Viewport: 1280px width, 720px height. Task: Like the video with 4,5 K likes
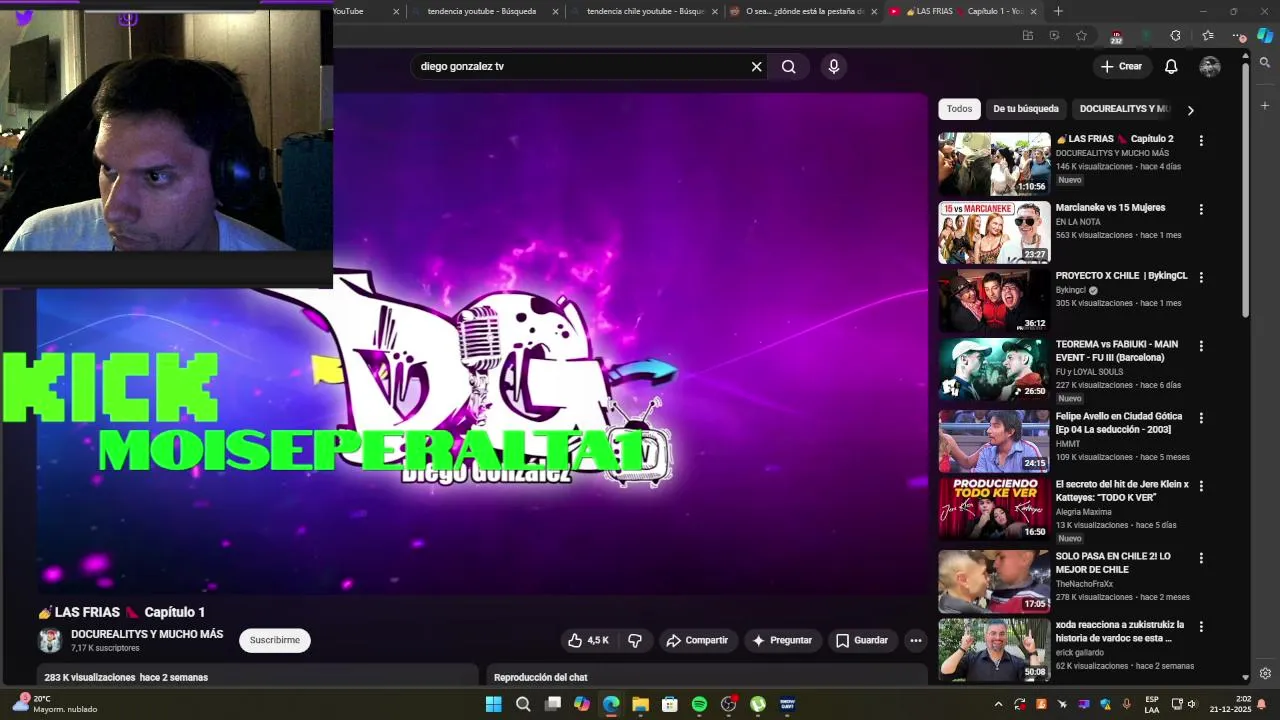tap(588, 640)
